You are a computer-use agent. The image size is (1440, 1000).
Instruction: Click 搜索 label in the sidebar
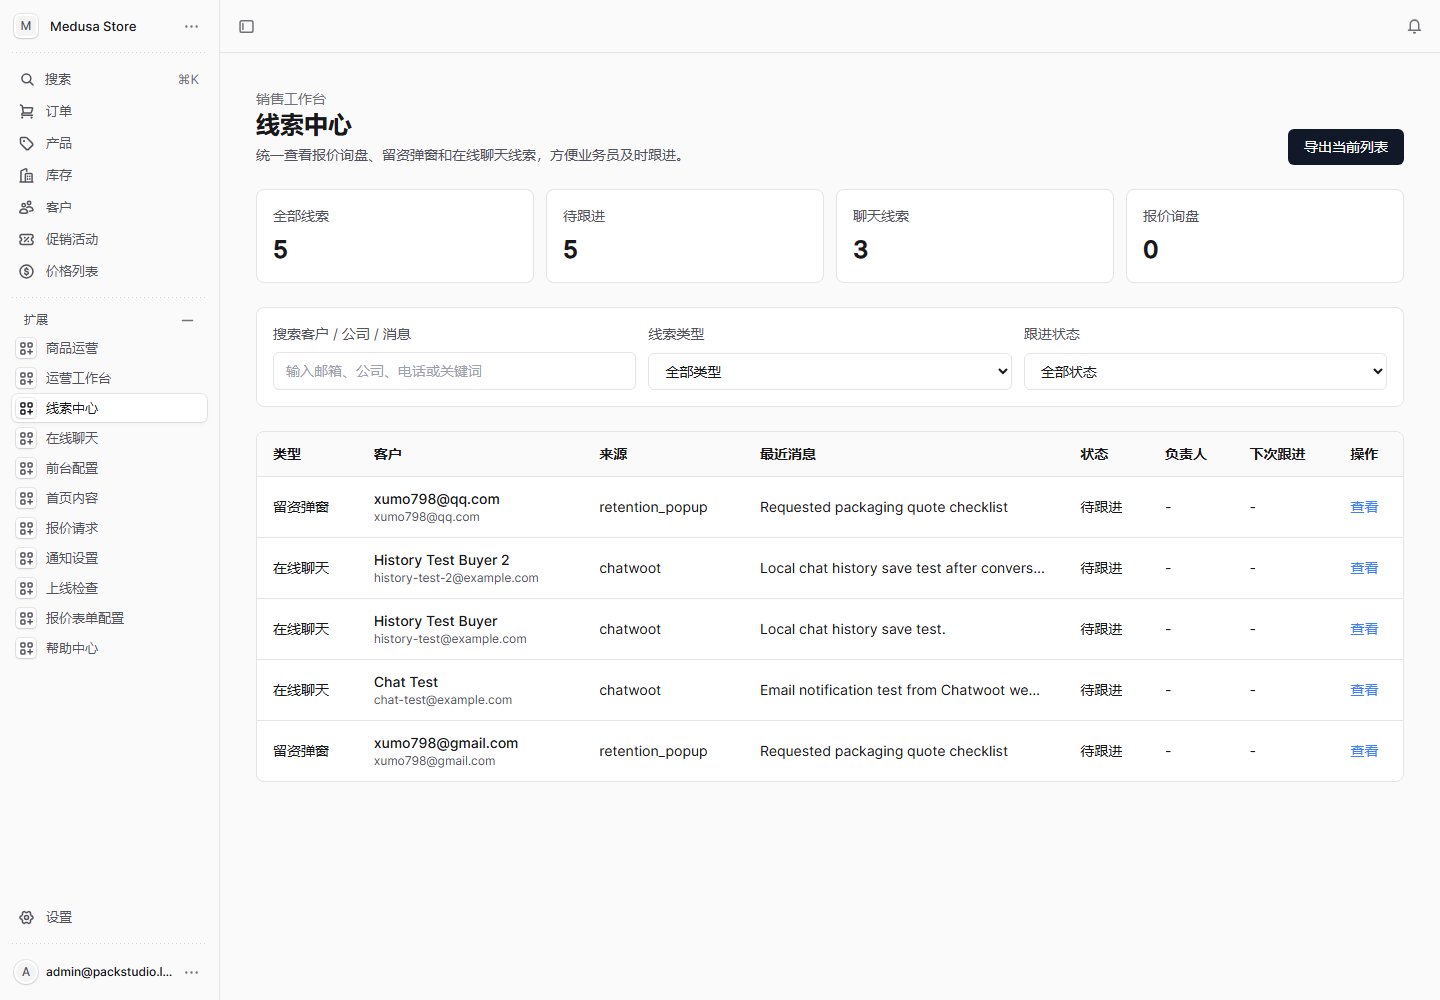[x=58, y=79]
